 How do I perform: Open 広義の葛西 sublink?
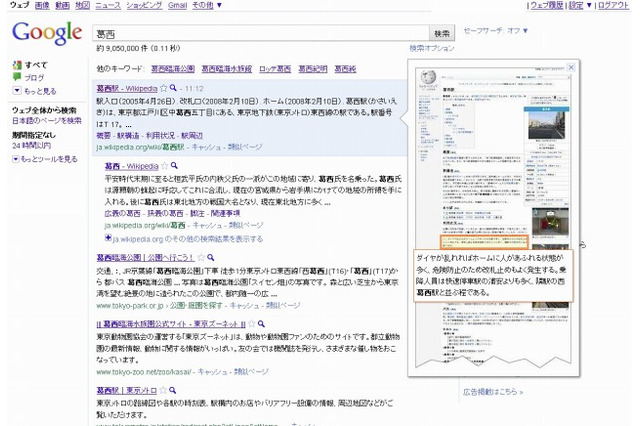tap(122, 213)
